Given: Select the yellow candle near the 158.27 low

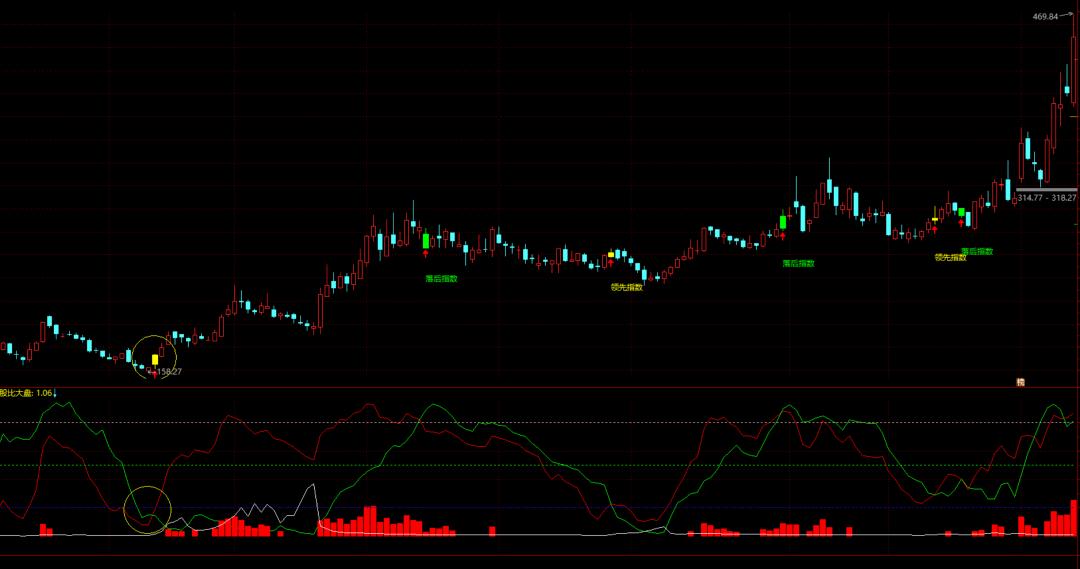Looking at the screenshot, I should tap(155, 360).
